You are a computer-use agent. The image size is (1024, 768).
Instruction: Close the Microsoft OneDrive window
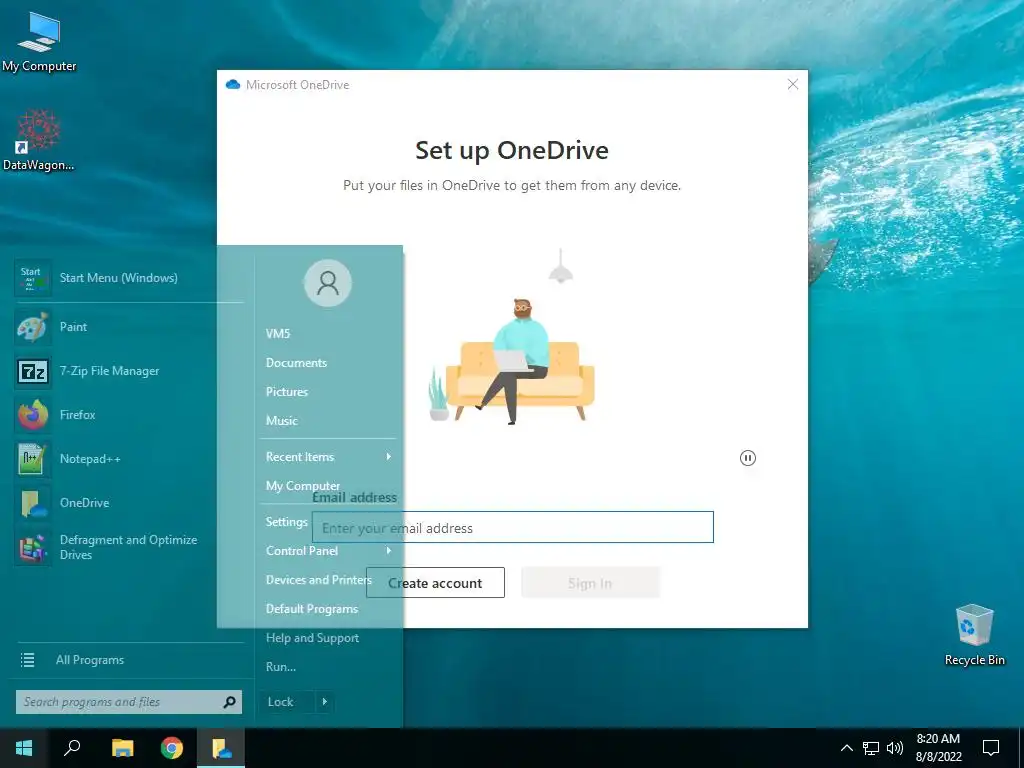coord(793,84)
